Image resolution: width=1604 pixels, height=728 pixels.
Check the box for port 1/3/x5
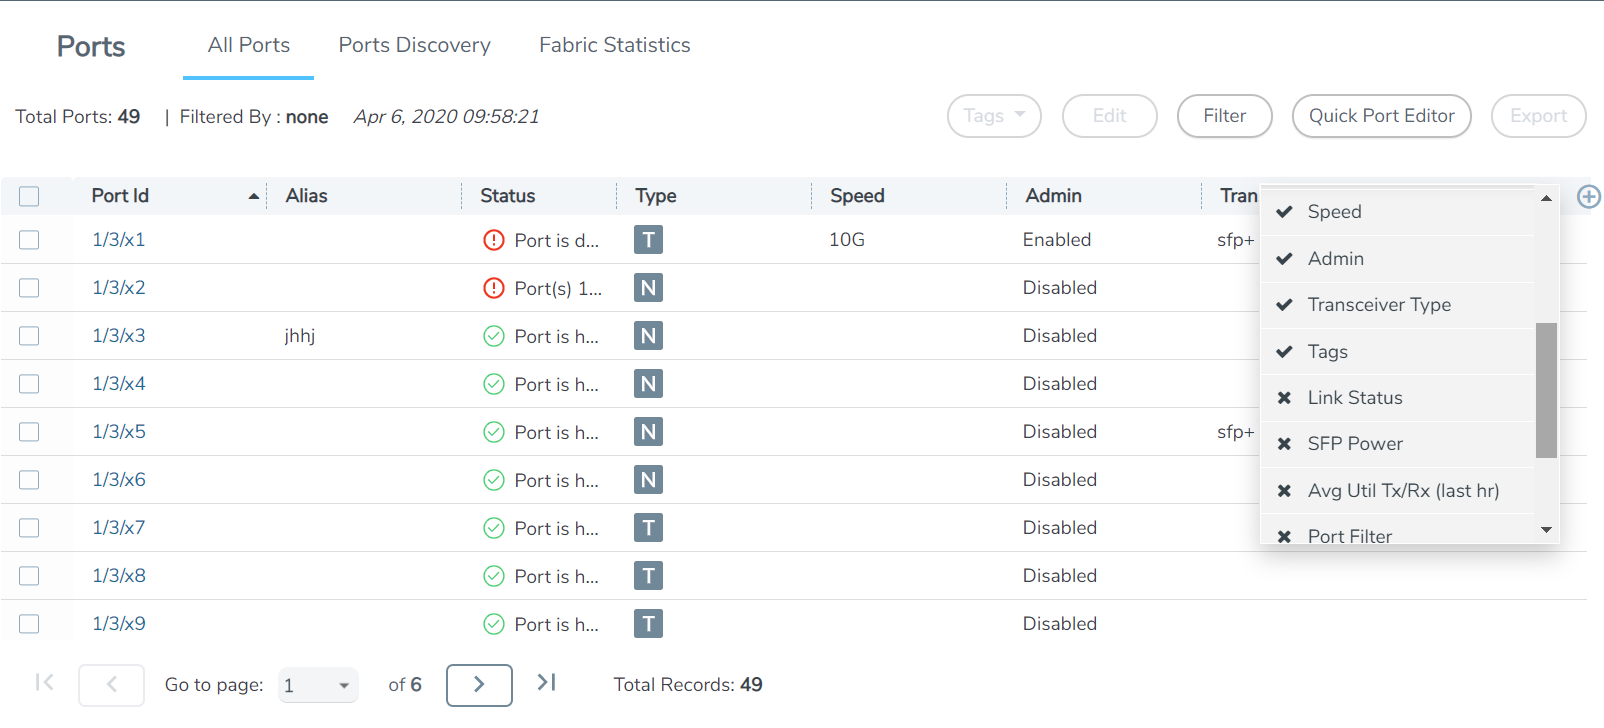[29, 432]
